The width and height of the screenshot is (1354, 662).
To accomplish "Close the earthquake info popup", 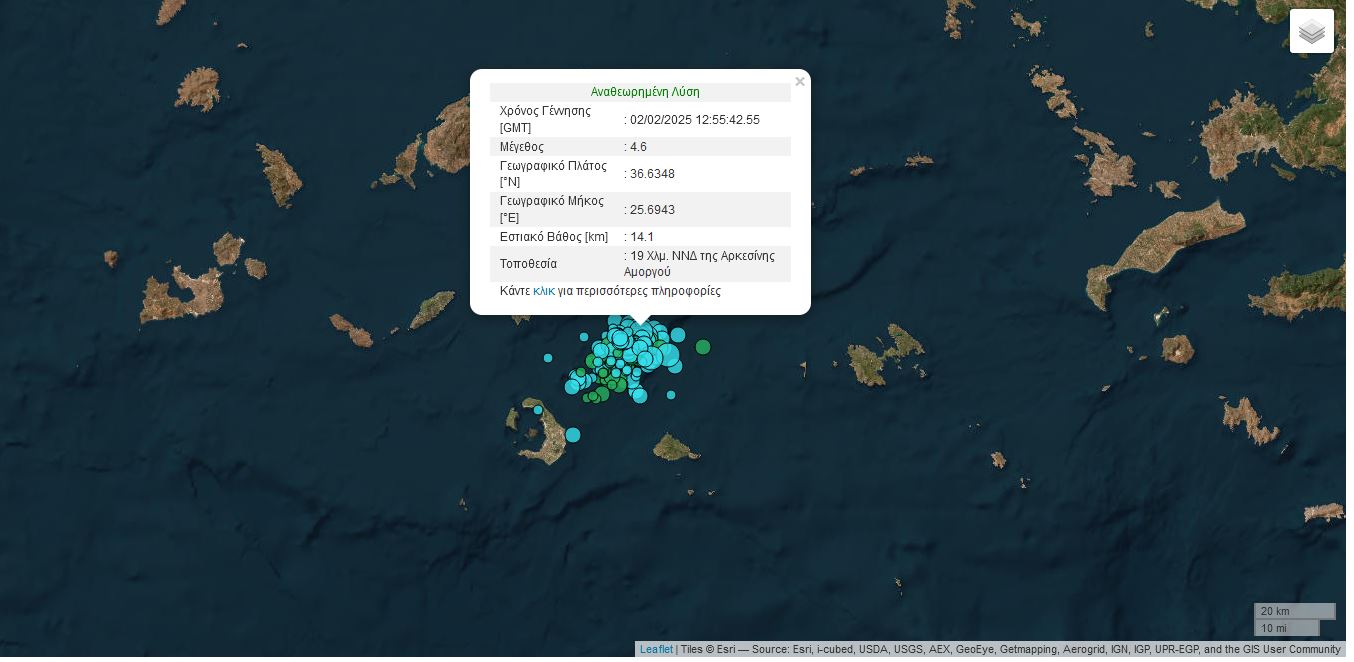I will pyautogui.click(x=799, y=82).
